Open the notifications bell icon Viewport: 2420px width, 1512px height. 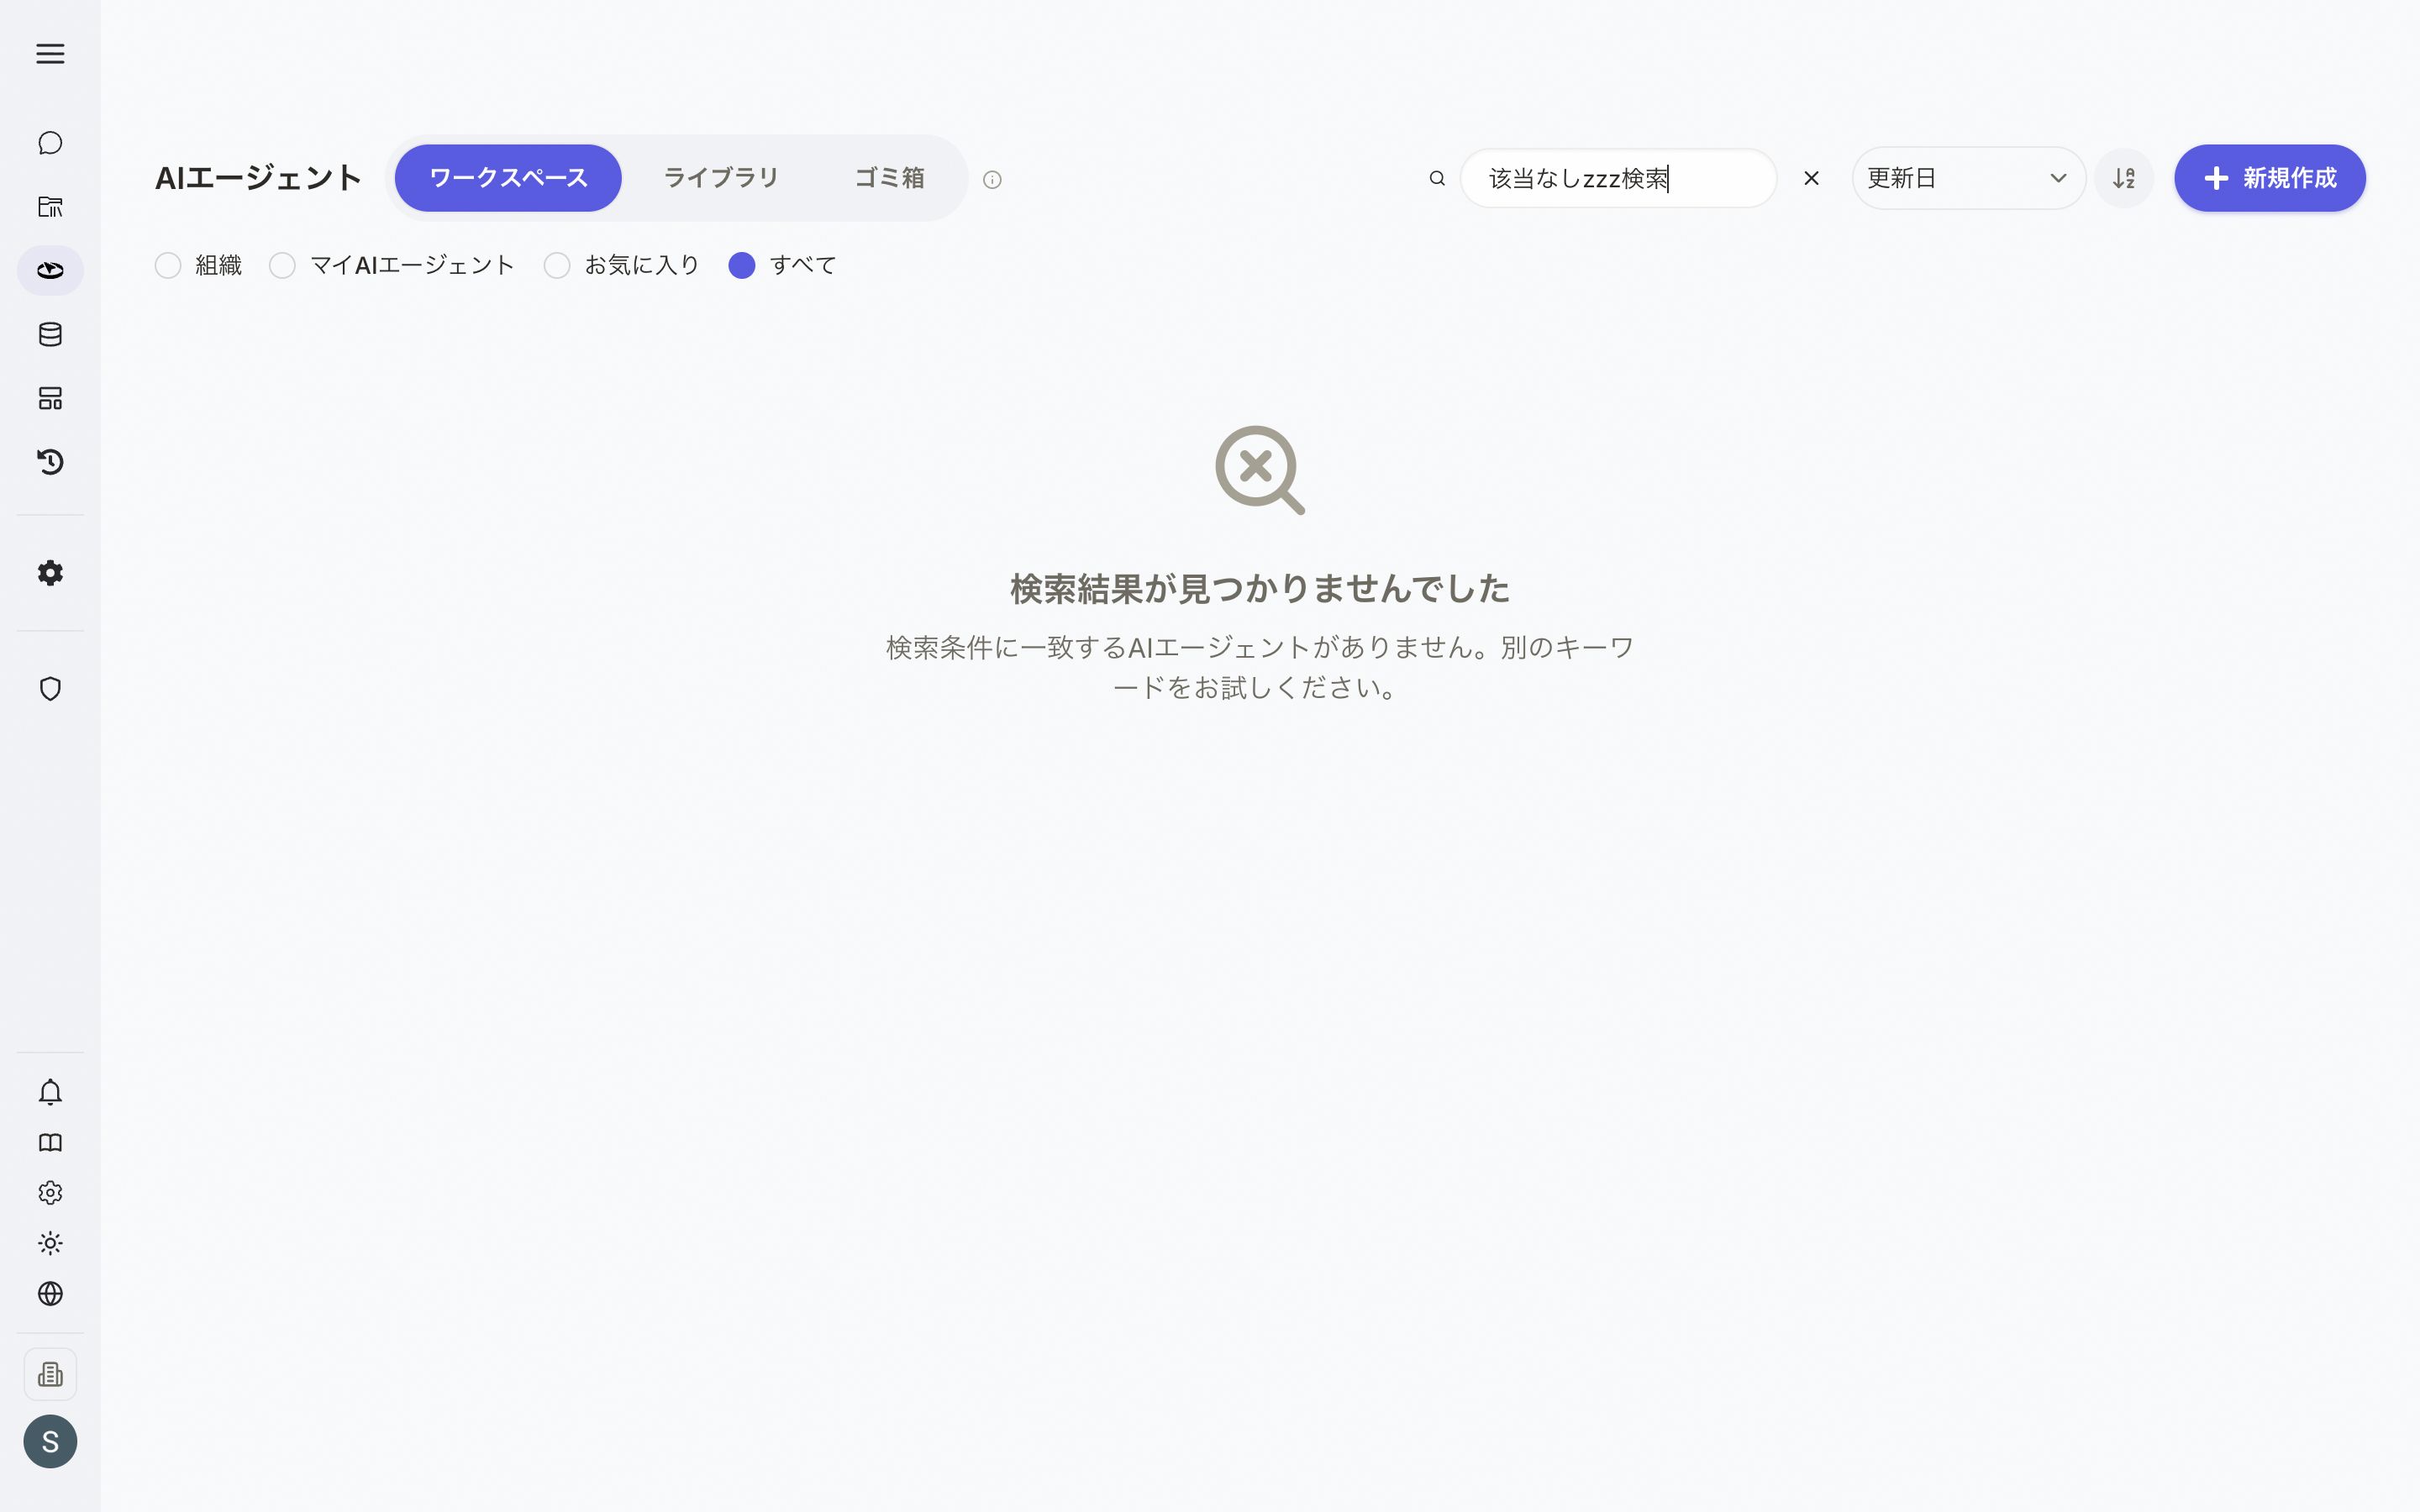pyautogui.click(x=50, y=1092)
